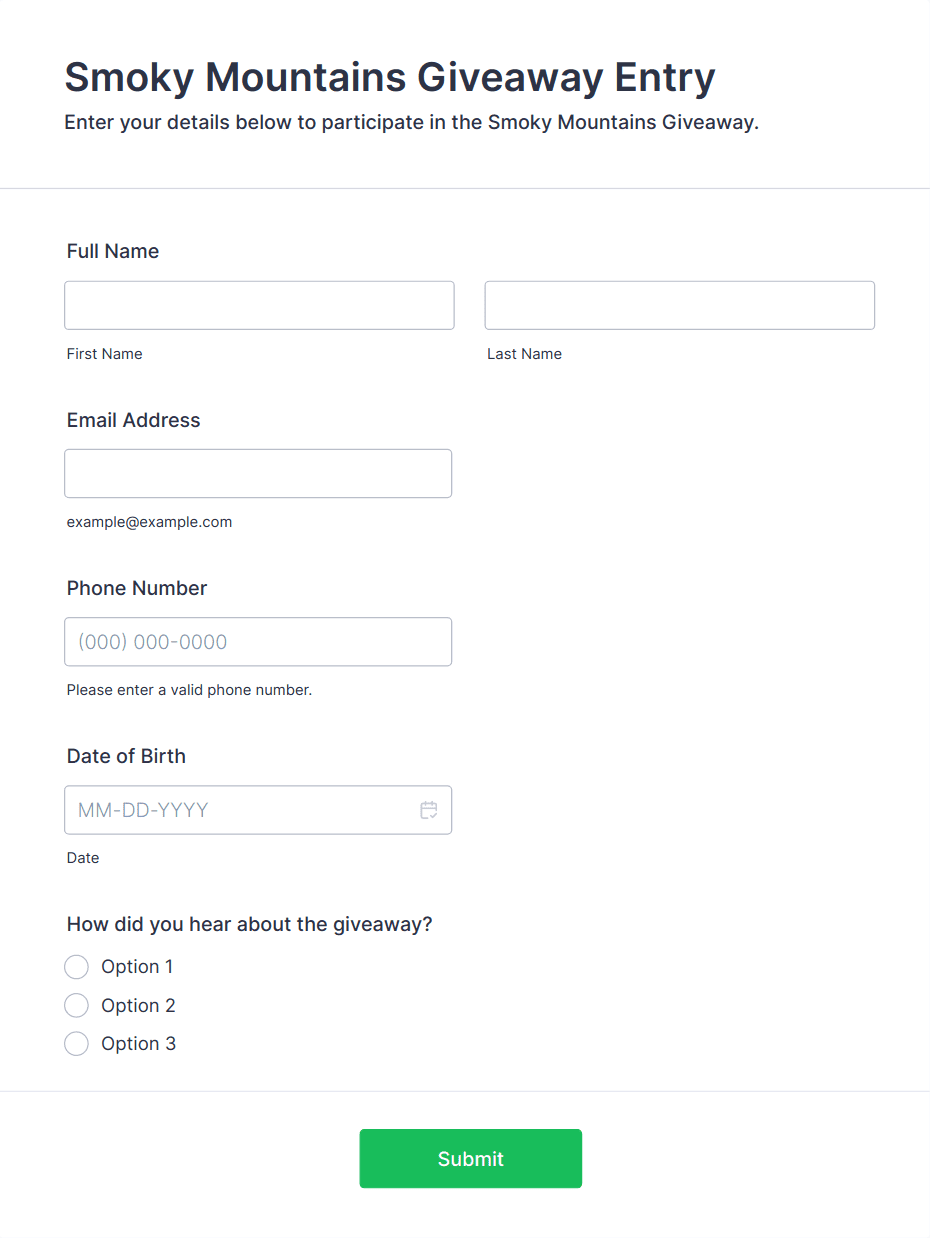Click the Email Address field label
The image size is (930, 1238).
pyautogui.click(x=133, y=420)
